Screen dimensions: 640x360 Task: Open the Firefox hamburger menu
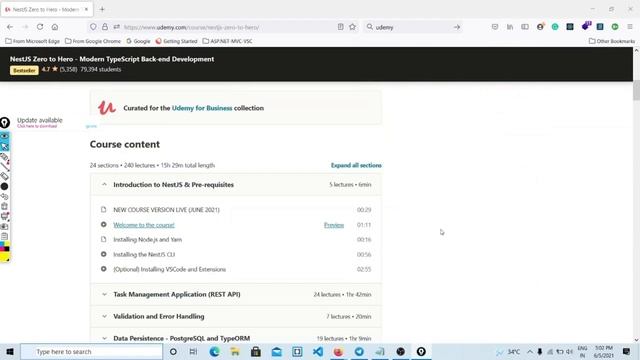click(630, 27)
